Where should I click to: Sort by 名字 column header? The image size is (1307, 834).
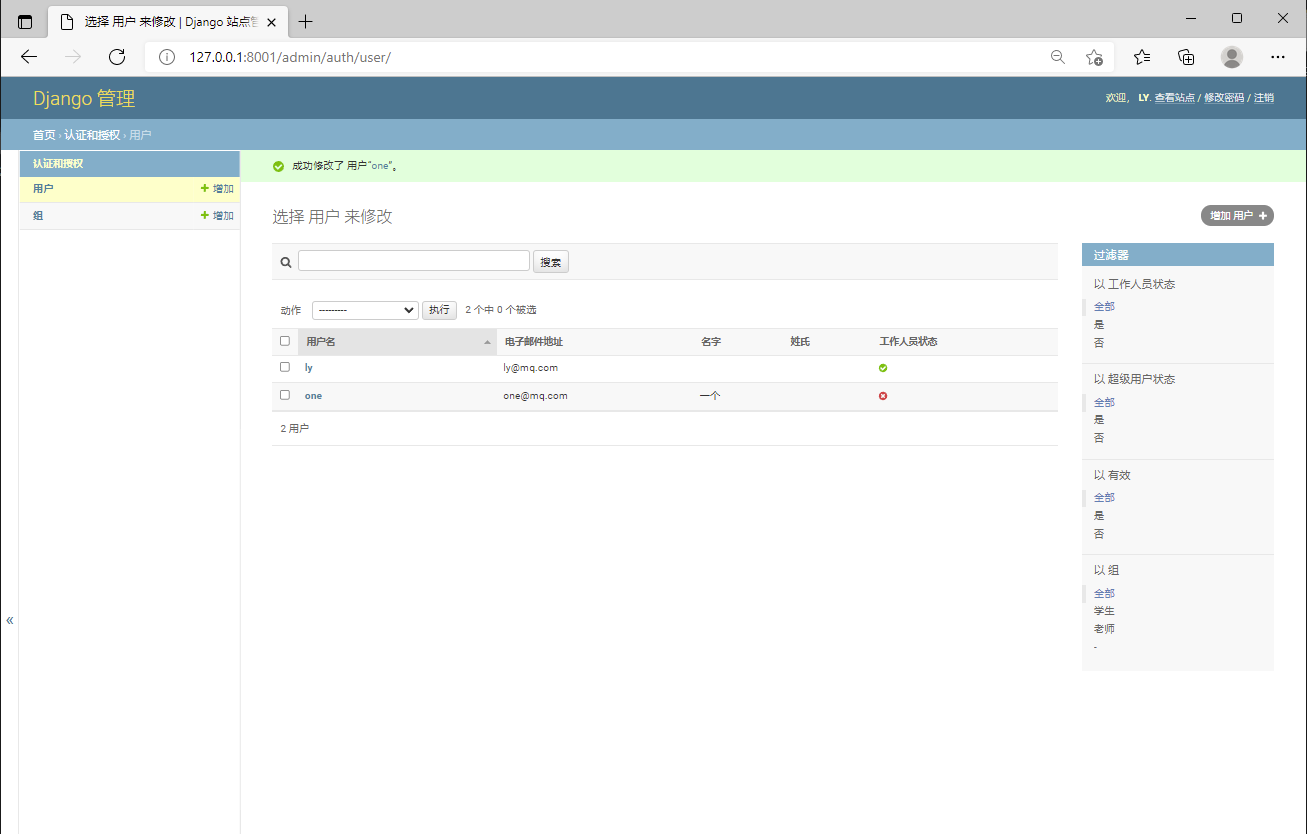coord(711,342)
